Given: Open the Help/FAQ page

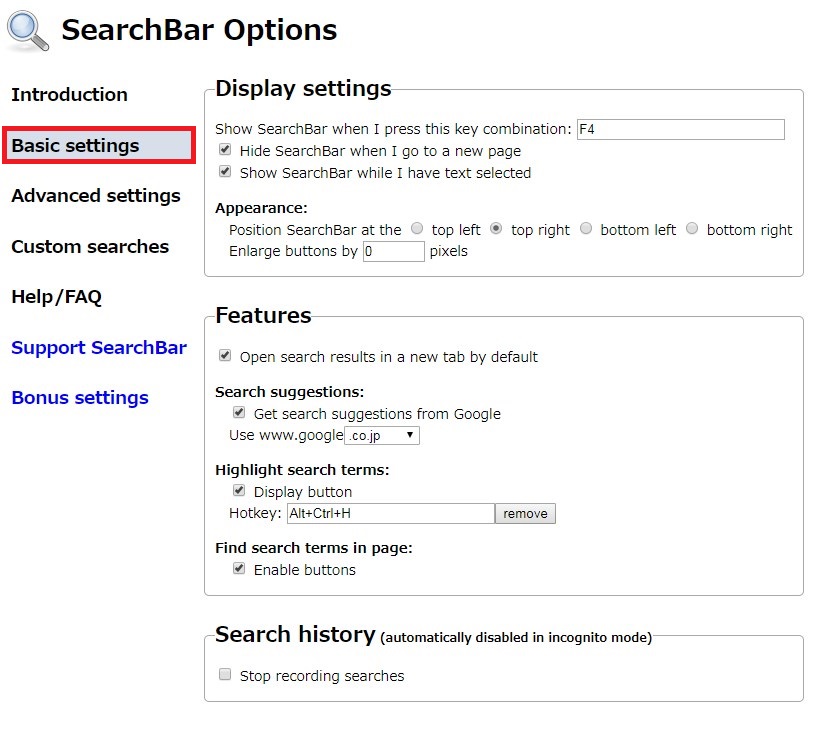Looking at the screenshot, I should pyautogui.click(x=57, y=297).
